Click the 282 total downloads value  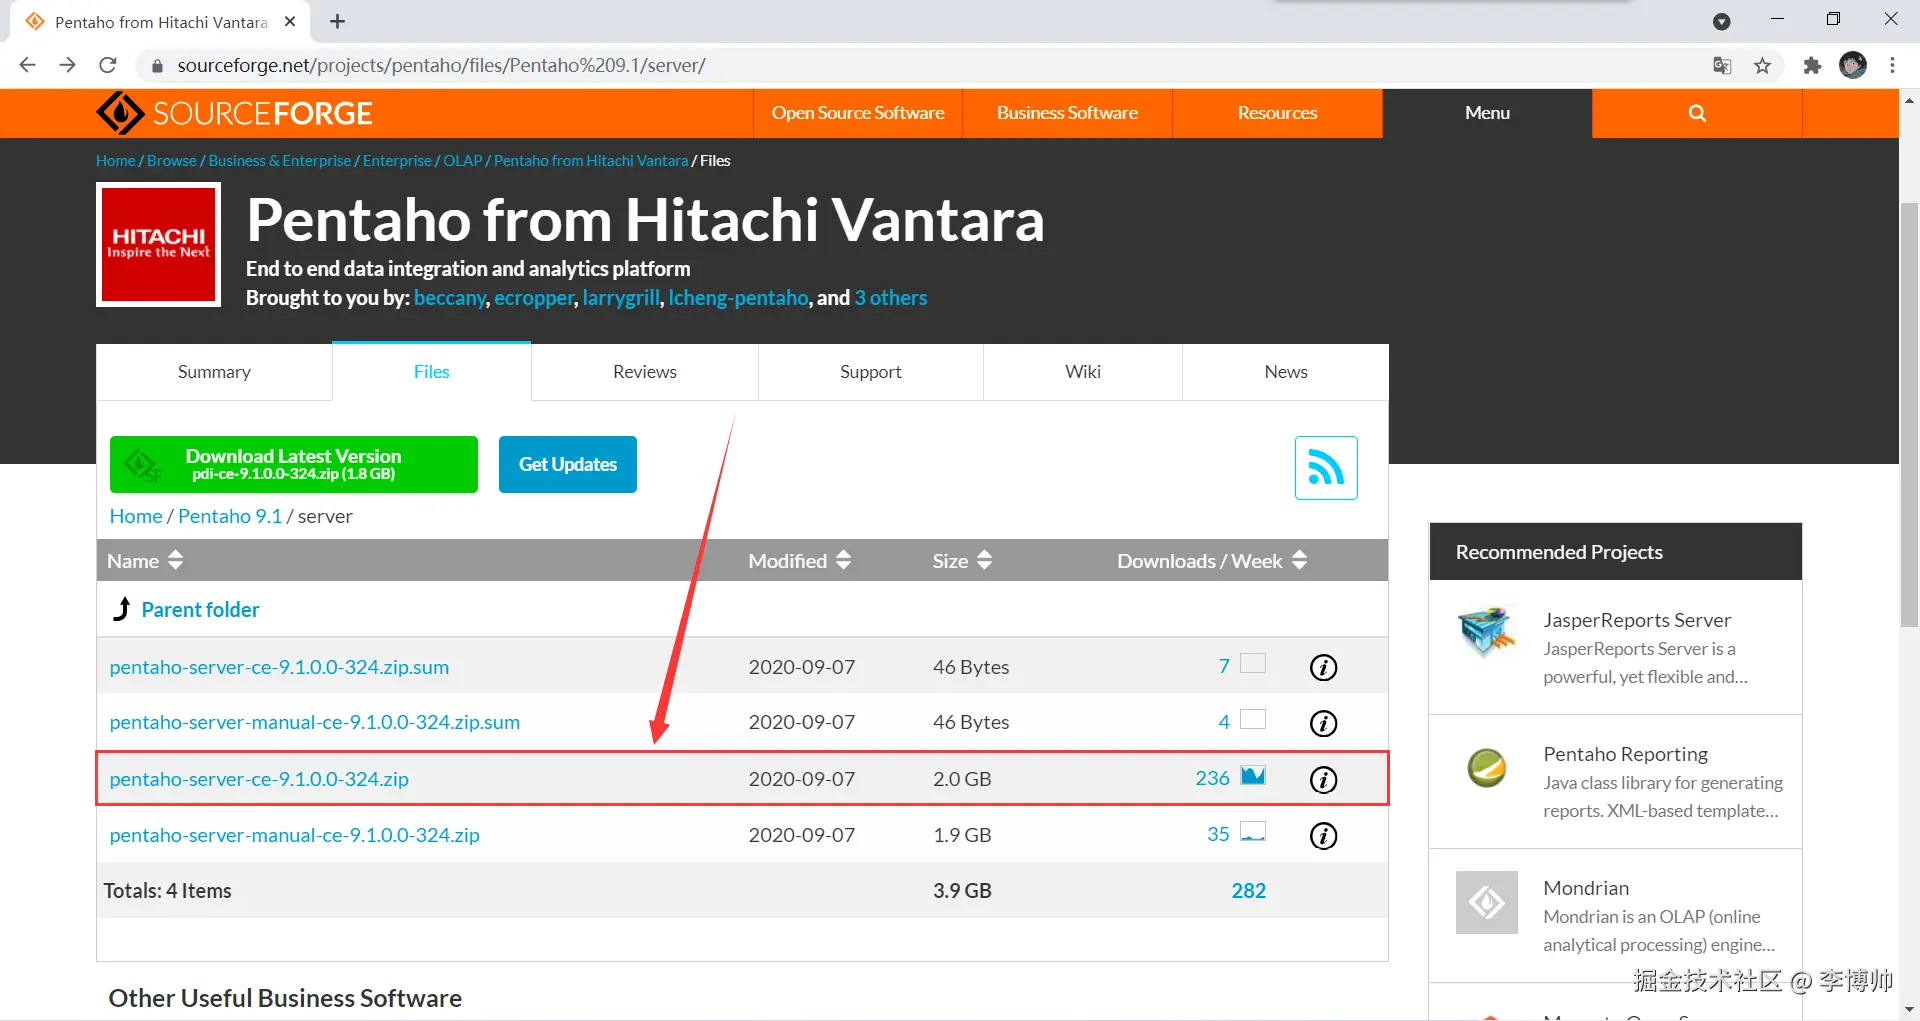coord(1248,890)
